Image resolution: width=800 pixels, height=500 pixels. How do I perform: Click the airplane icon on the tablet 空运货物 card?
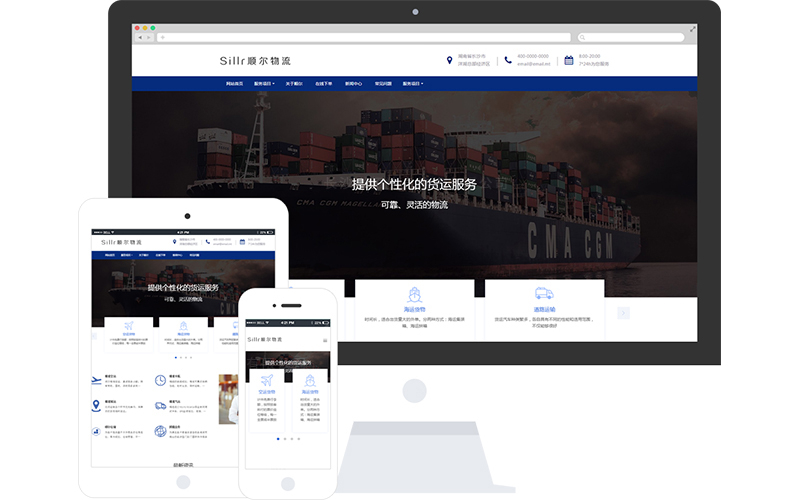coord(129,326)
